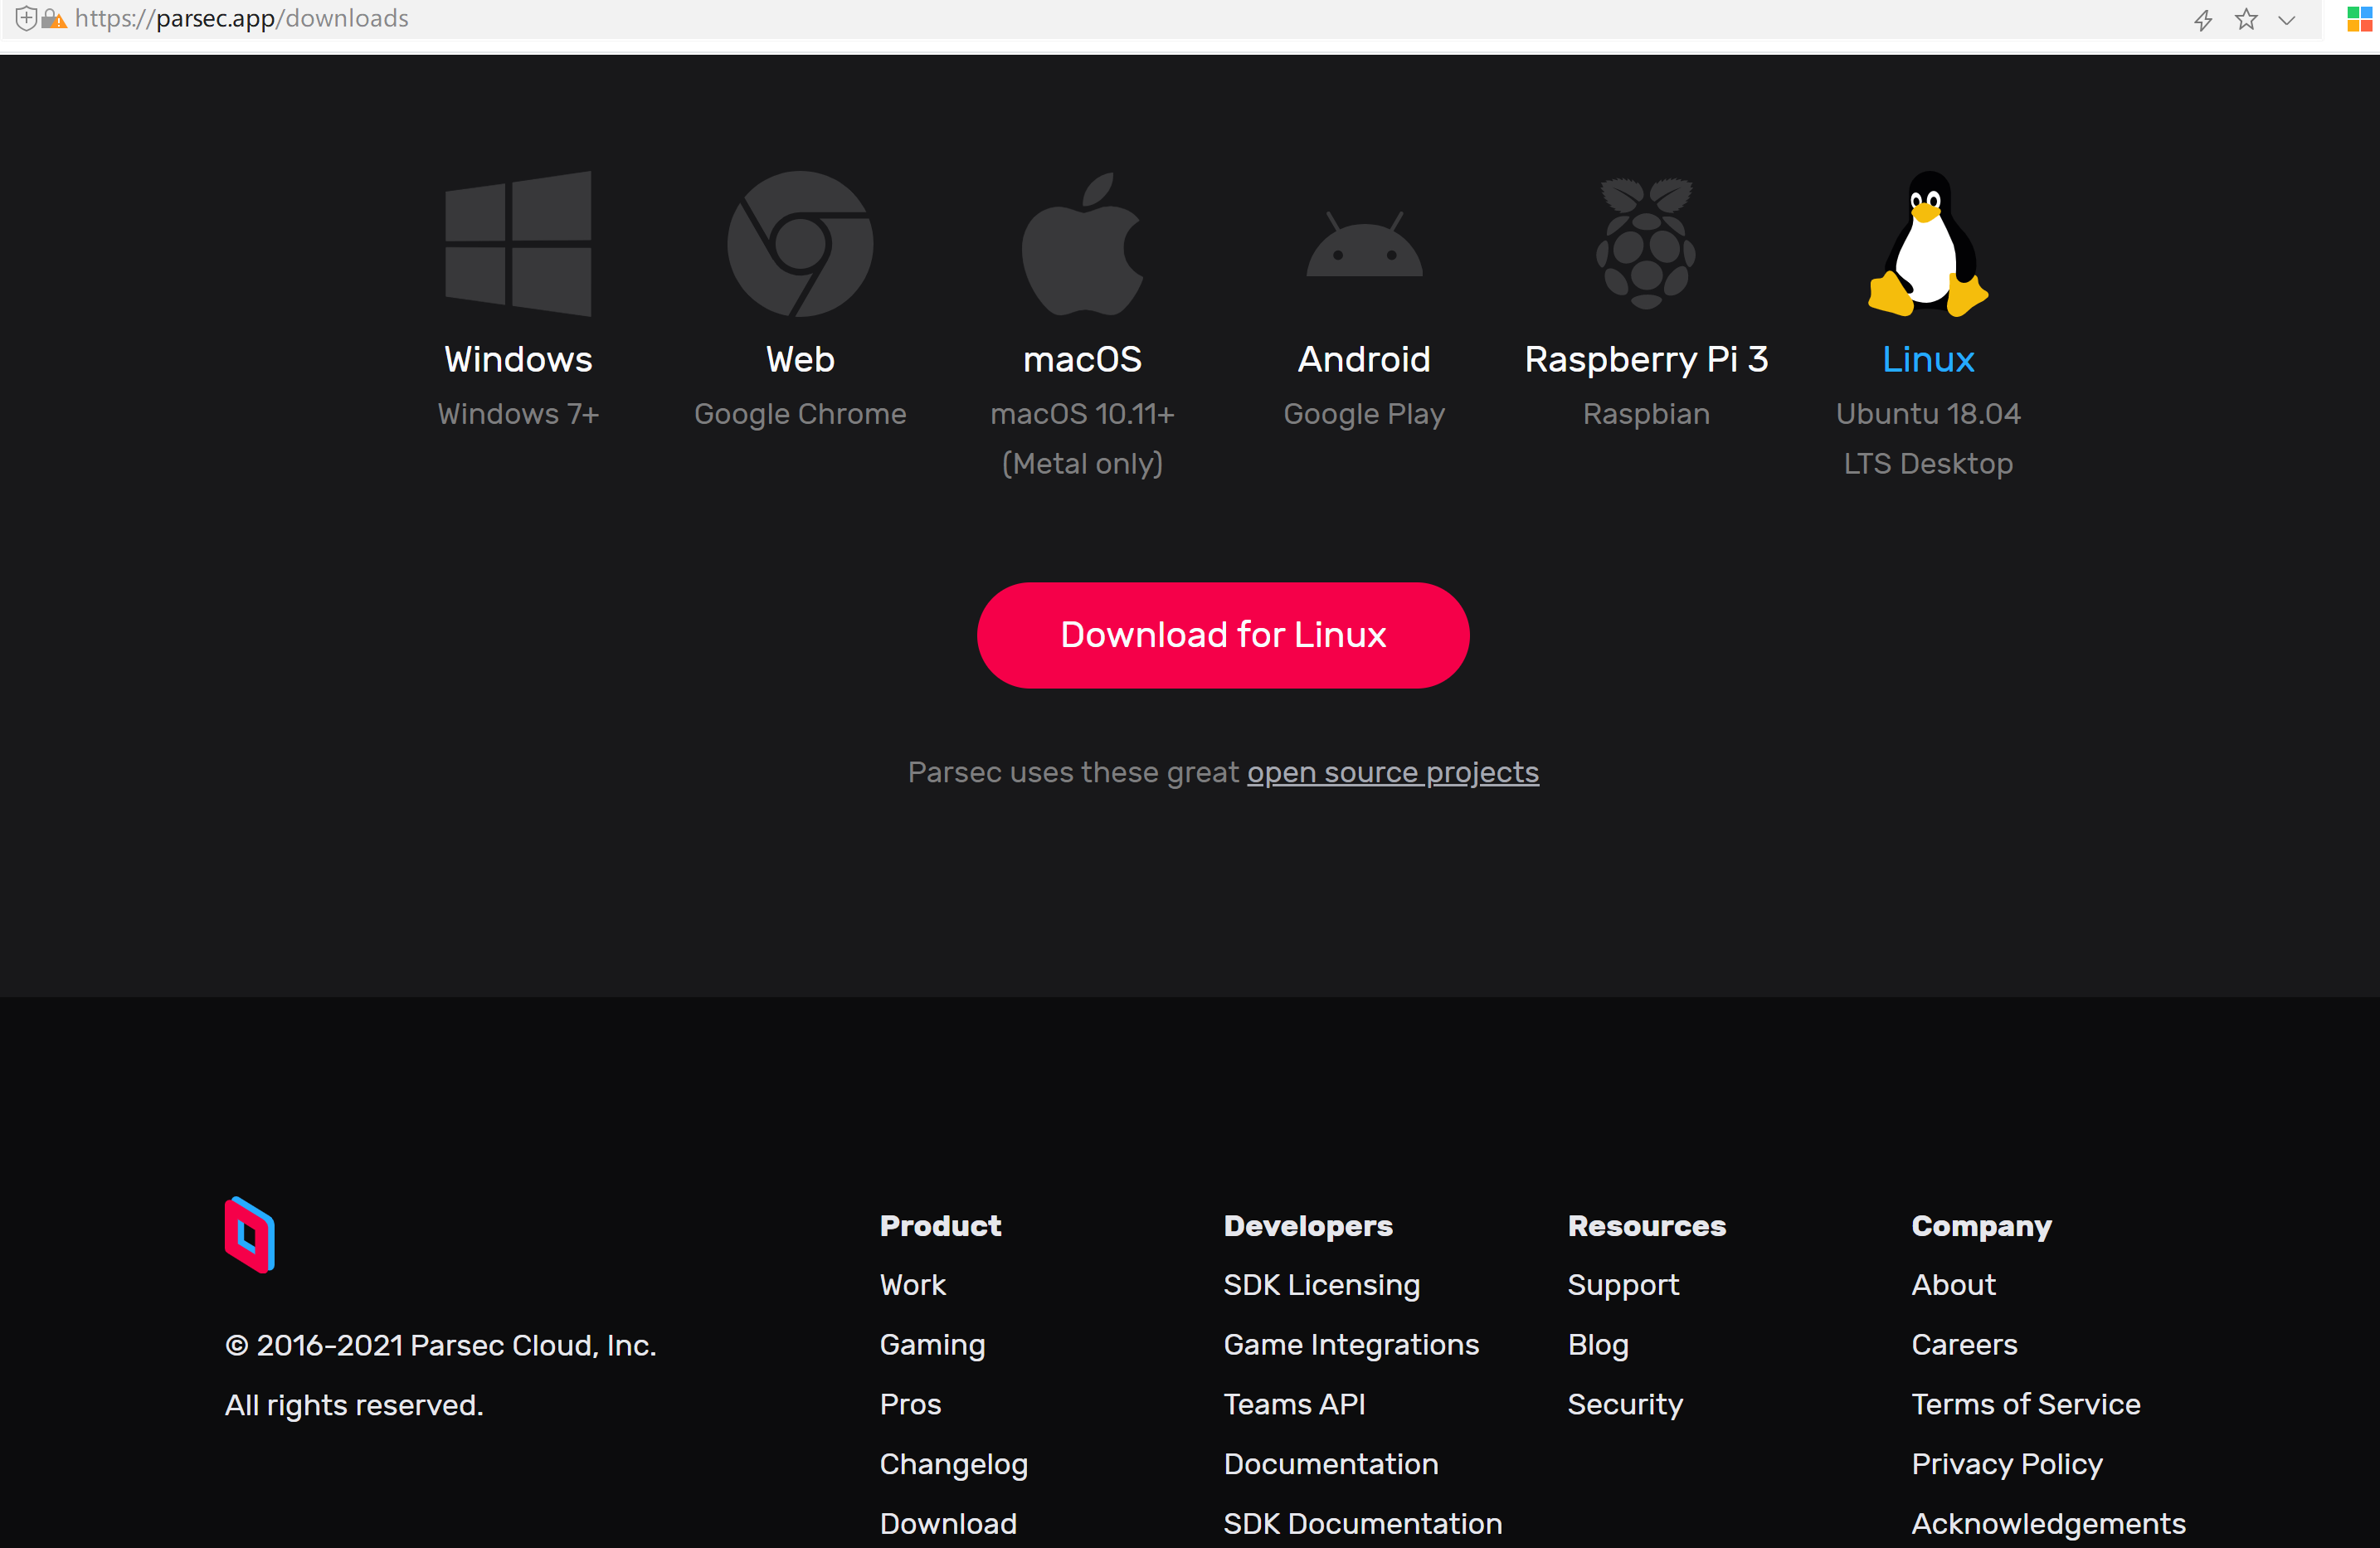Click the Parsec logo in footer
Screen dimensions: 2380x1548
point(250,1234)
